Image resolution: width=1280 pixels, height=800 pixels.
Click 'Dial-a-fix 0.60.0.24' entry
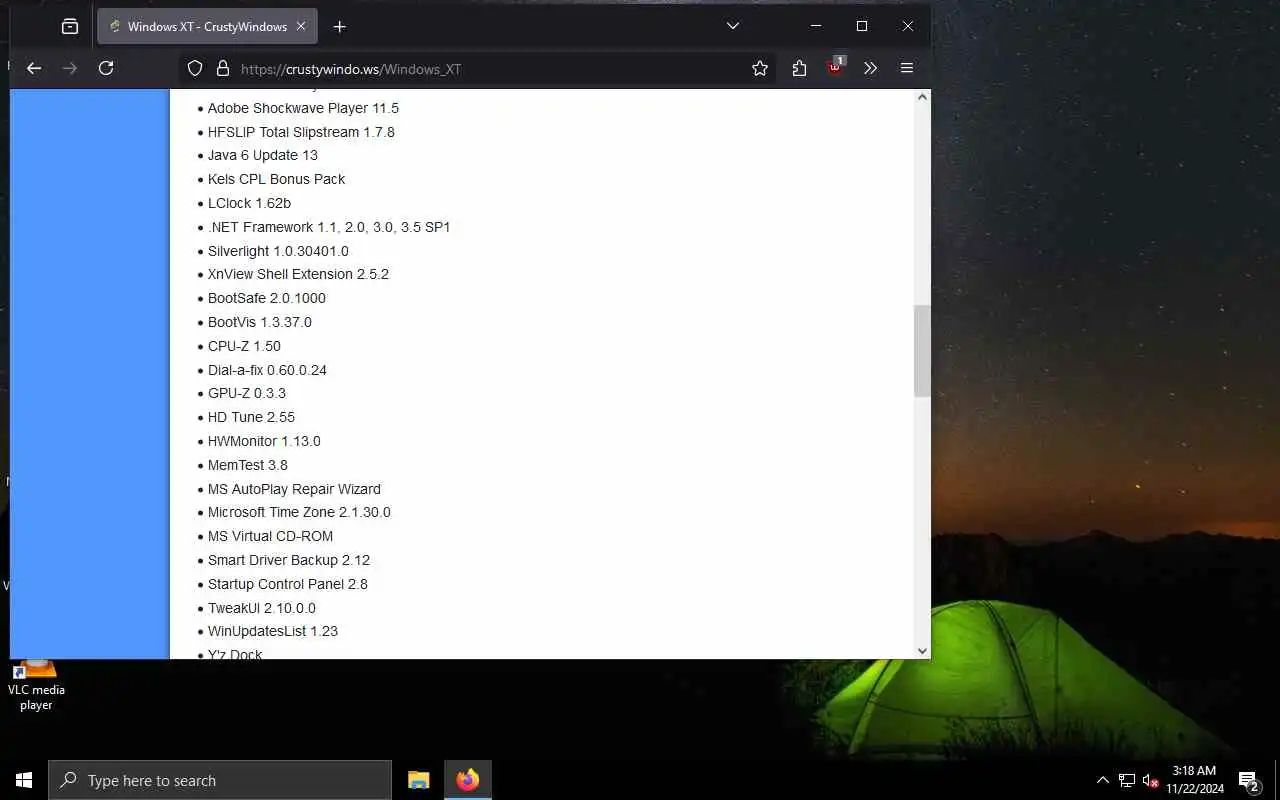(x=267, y=370)
